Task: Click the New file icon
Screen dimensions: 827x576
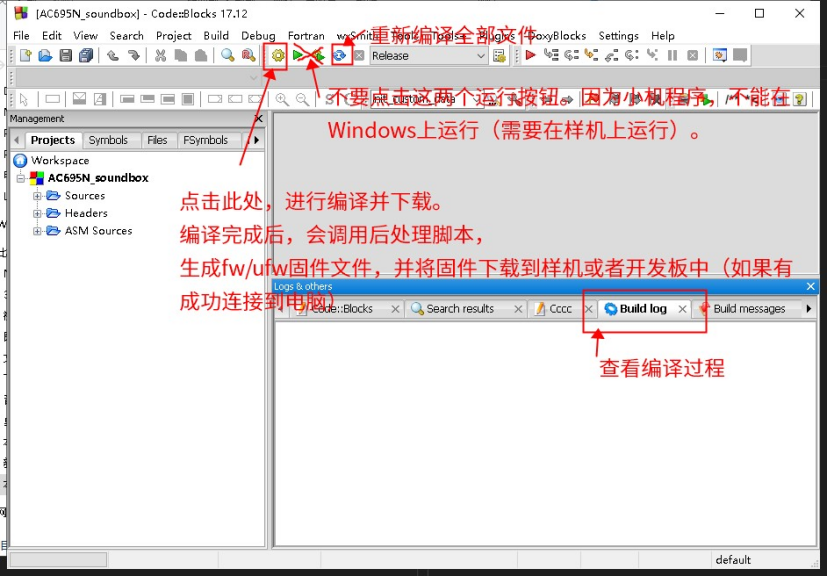Action: (25, 55)
